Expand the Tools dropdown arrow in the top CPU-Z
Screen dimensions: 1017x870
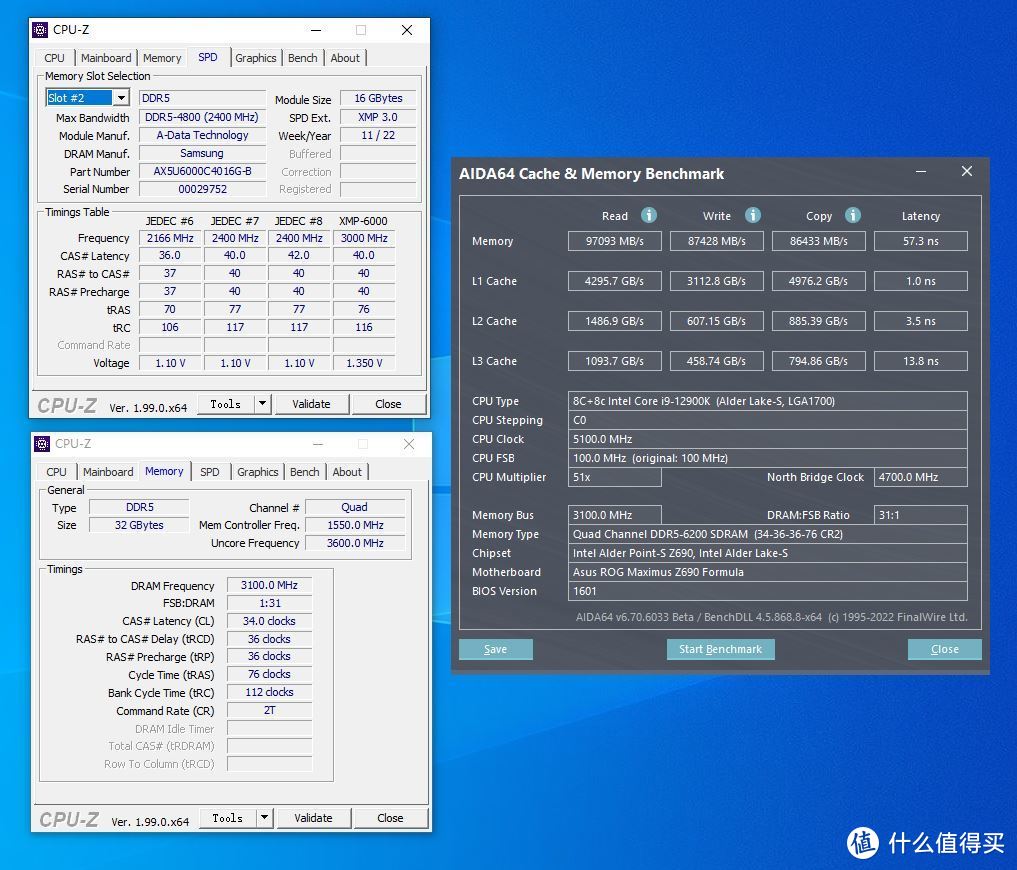[263, 404]
